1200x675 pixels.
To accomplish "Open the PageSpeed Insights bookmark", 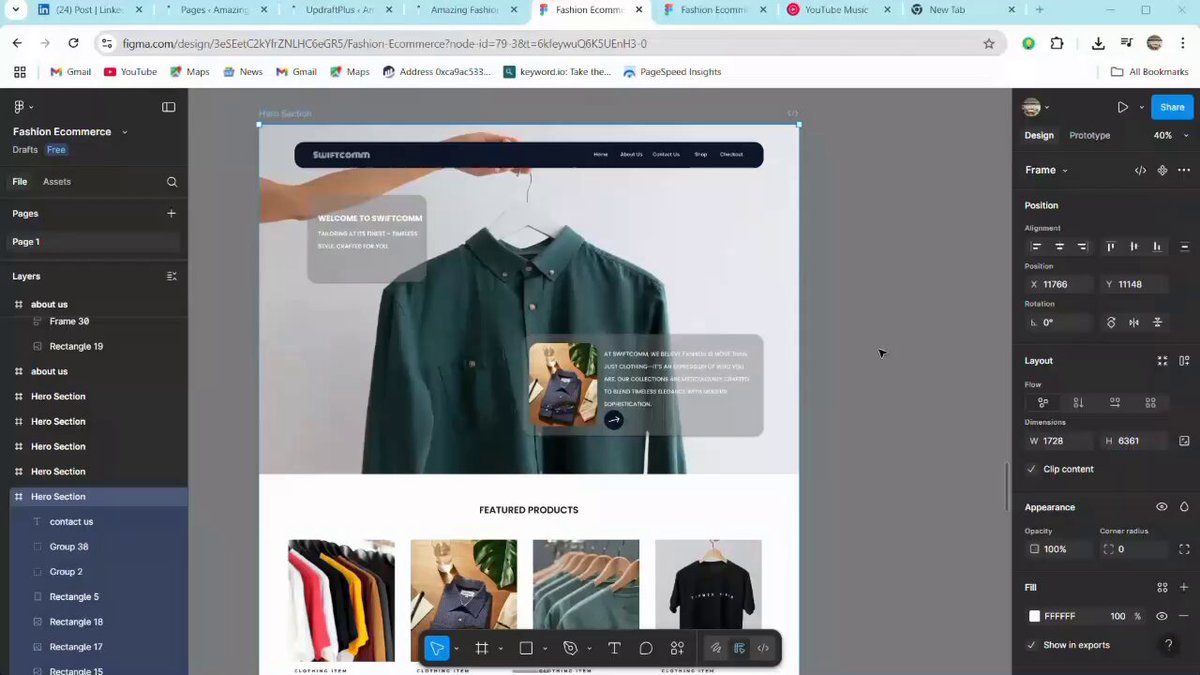I will pyautogui.click(x=672, y=72).
